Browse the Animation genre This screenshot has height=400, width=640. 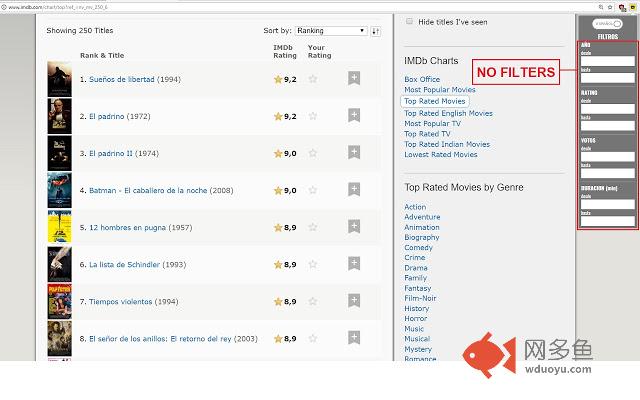pos(422,227)
